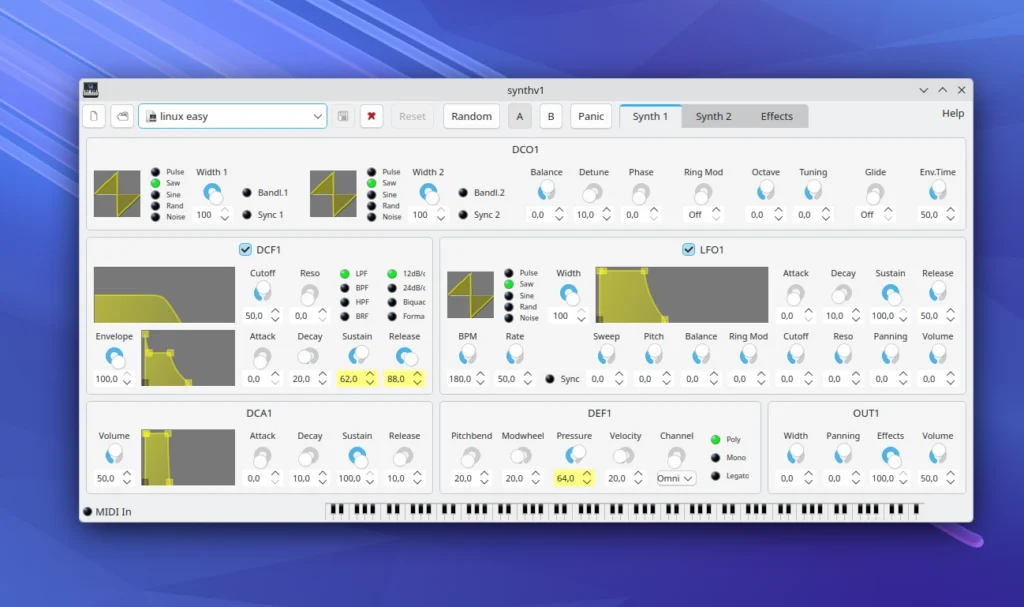The height and width of the screenshot is (607, 1024).
Task: Select the BPF filter type
Action: [345, 288]
